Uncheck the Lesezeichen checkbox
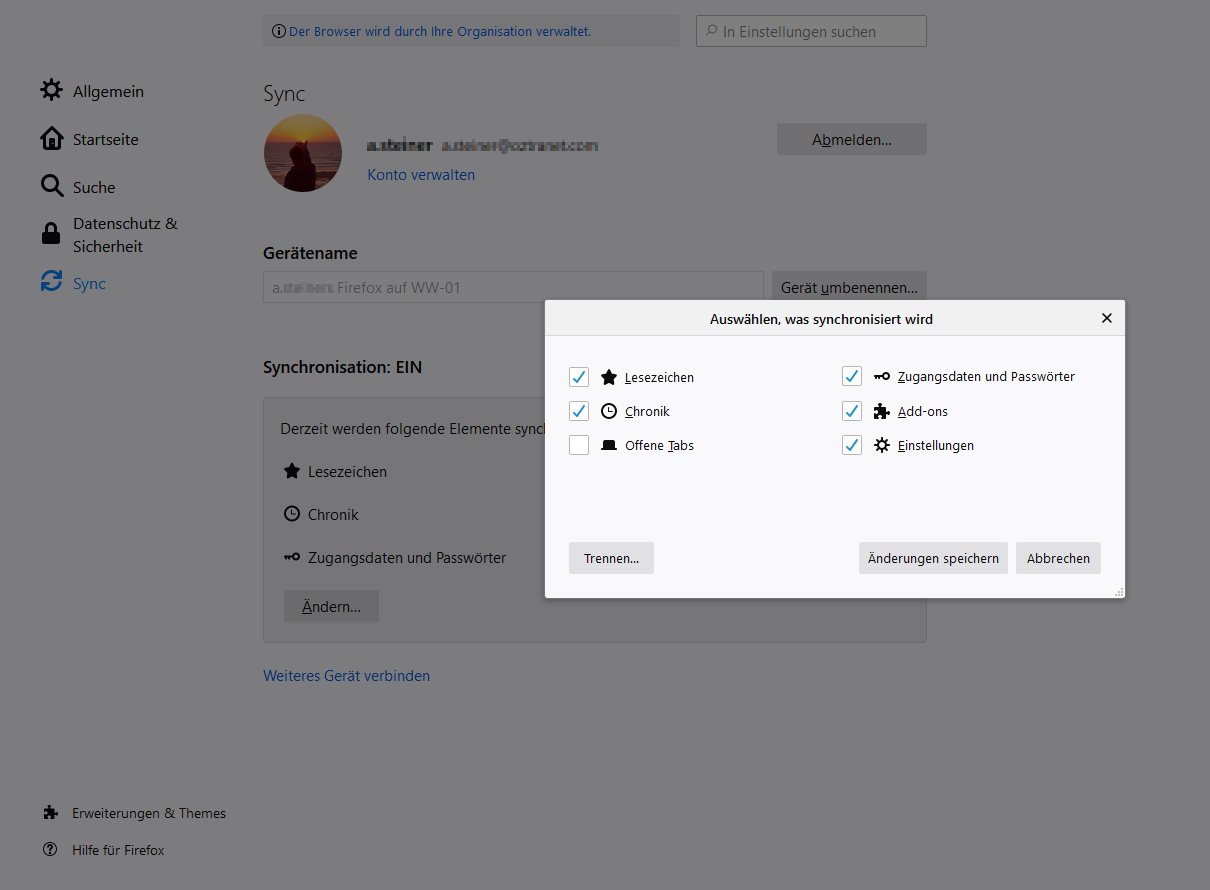This screenshot has height=890, width=1210. click(x=579, y=377)
